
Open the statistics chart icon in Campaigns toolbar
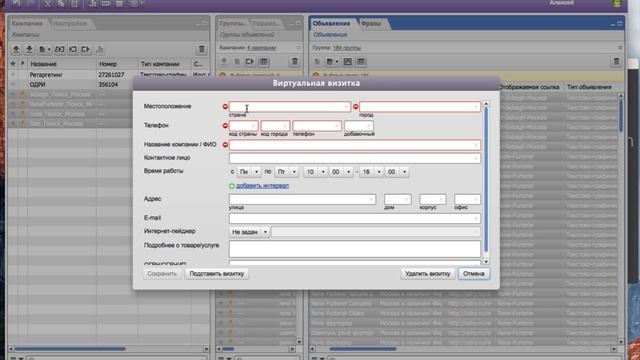(x=99, y=49)
